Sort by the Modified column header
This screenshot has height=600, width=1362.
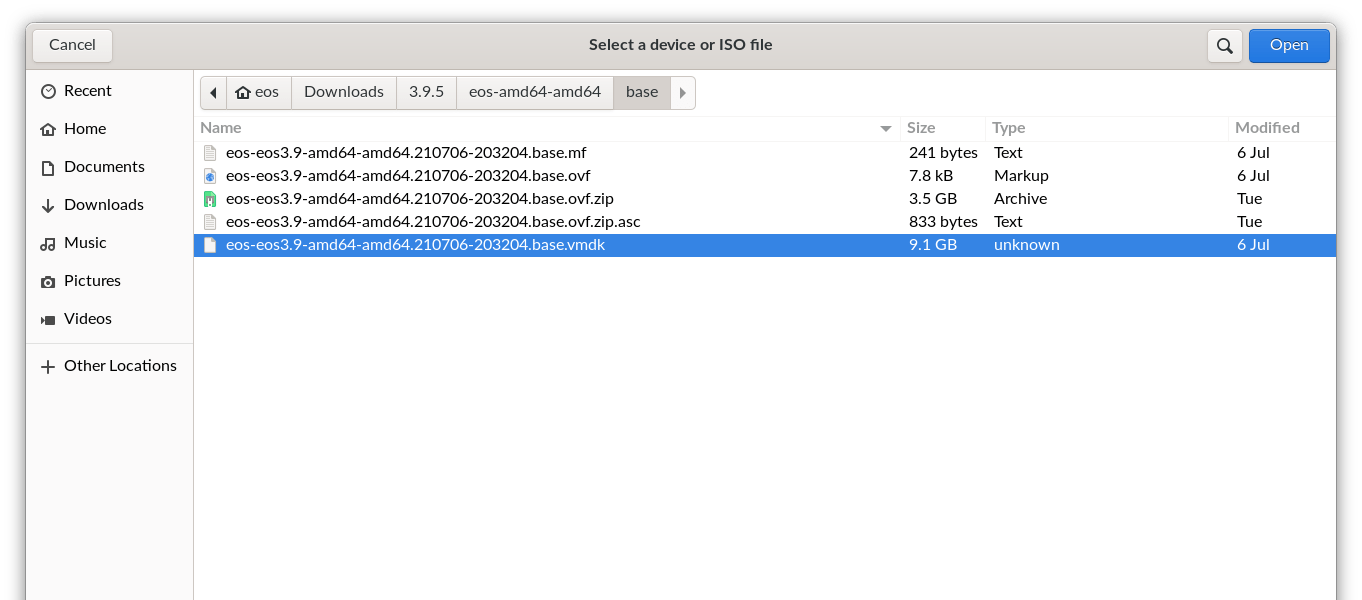(1282, 128)
